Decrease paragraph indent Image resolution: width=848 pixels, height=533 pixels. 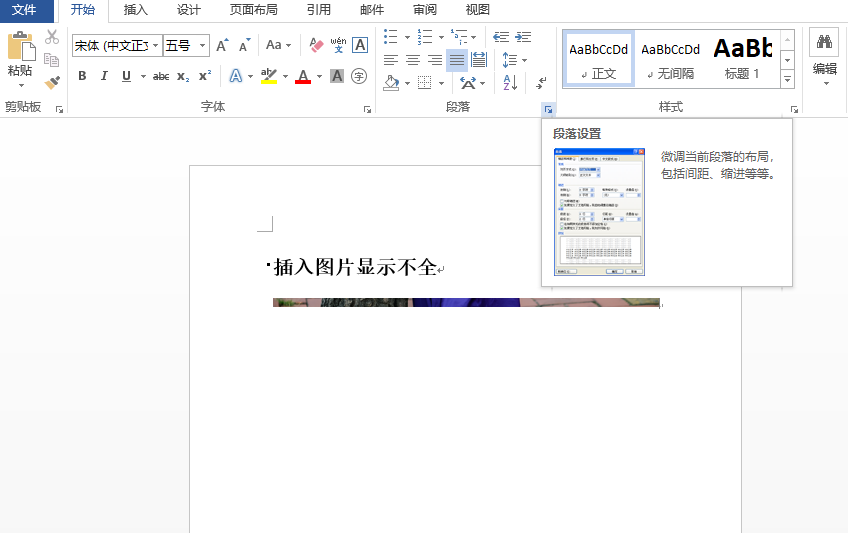point(501,37)
